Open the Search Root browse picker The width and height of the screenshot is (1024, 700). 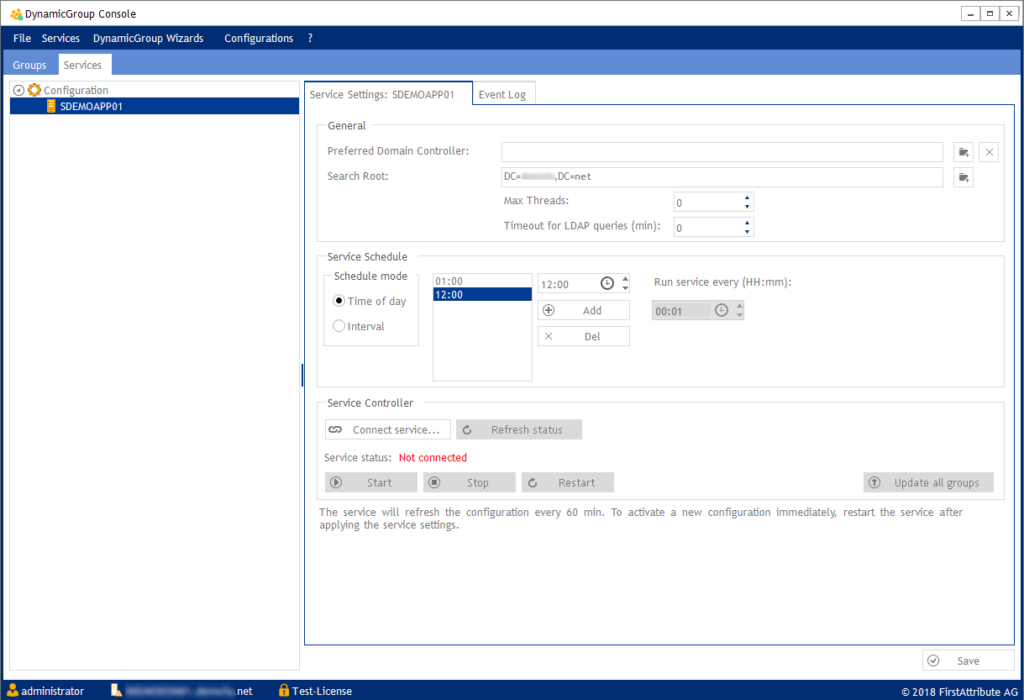click(x=963, y=176)
